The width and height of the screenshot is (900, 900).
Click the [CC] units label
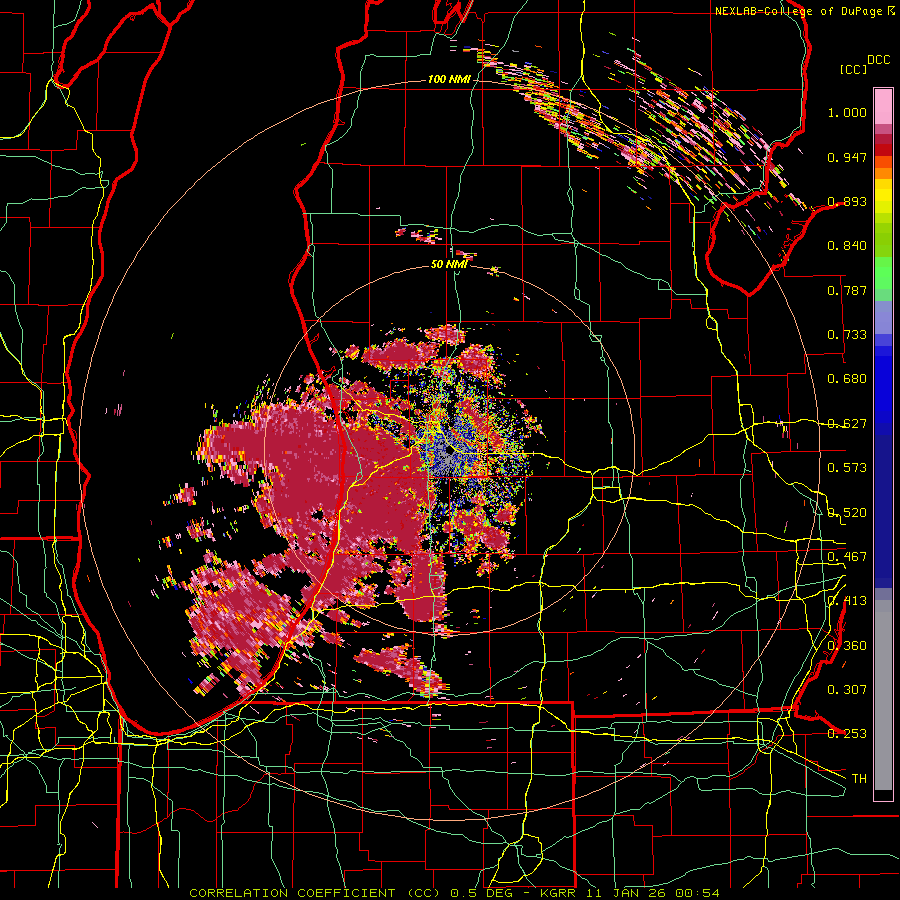pos(854,69)
